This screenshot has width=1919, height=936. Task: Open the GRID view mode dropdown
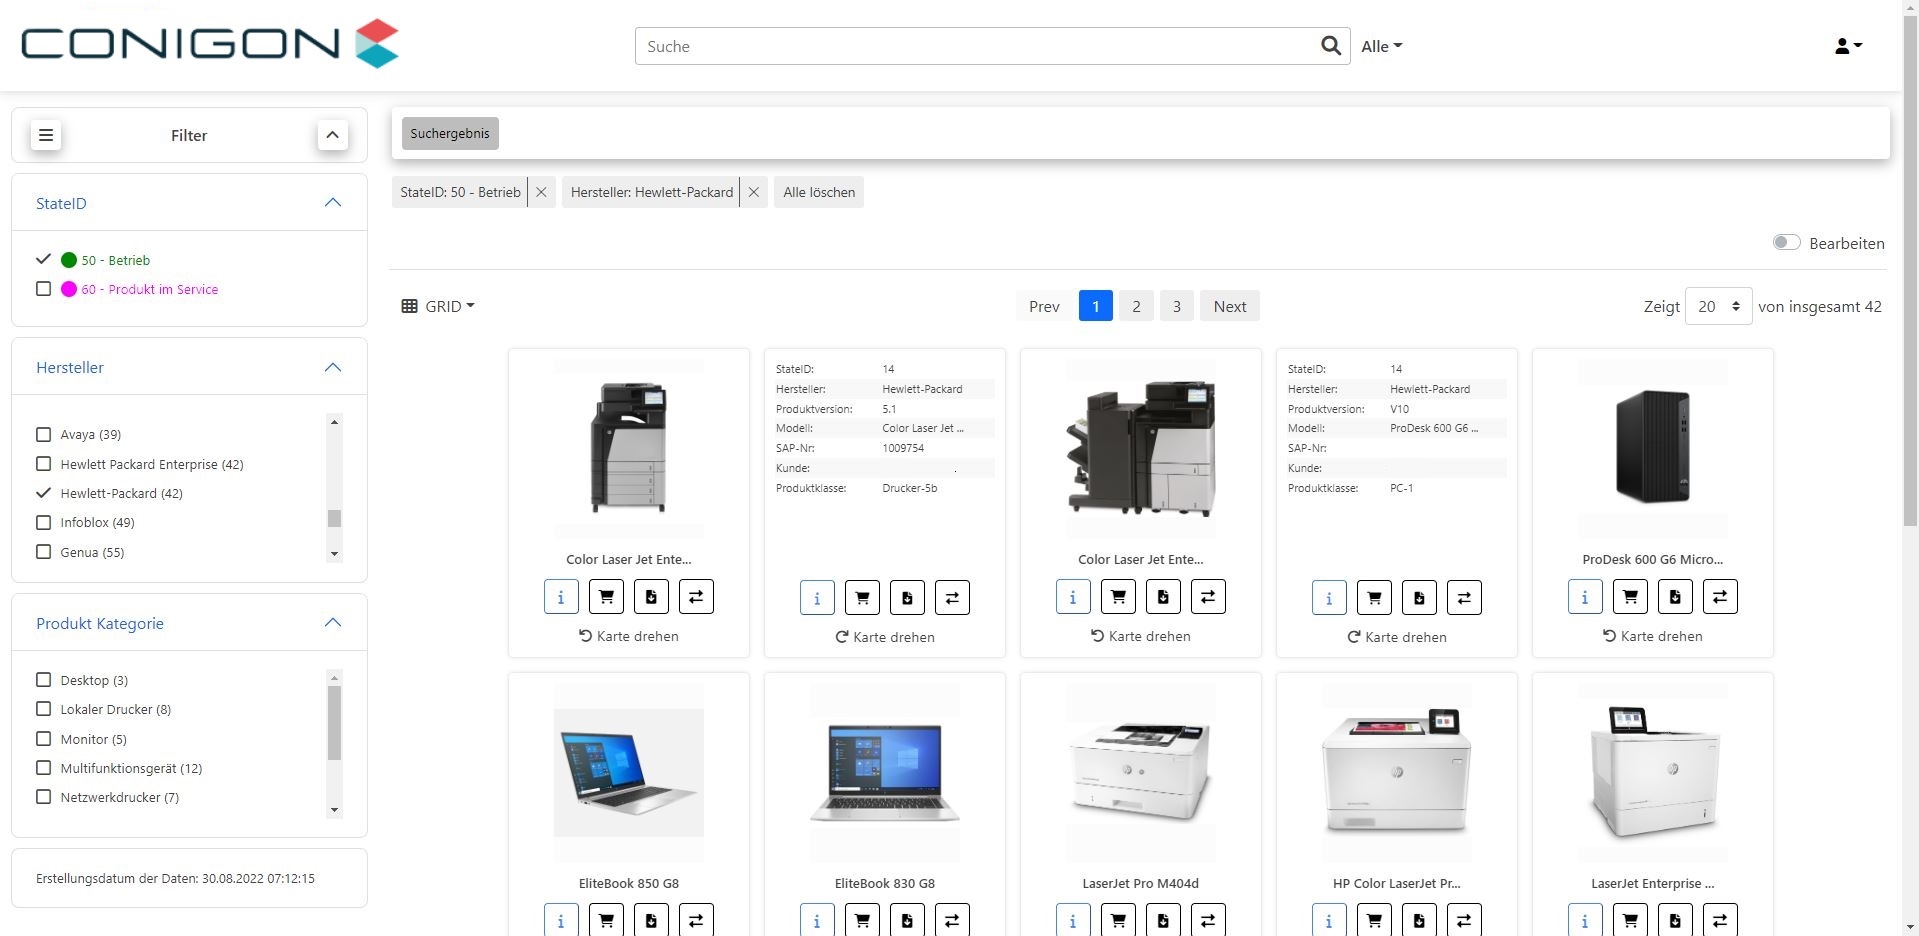438,306
